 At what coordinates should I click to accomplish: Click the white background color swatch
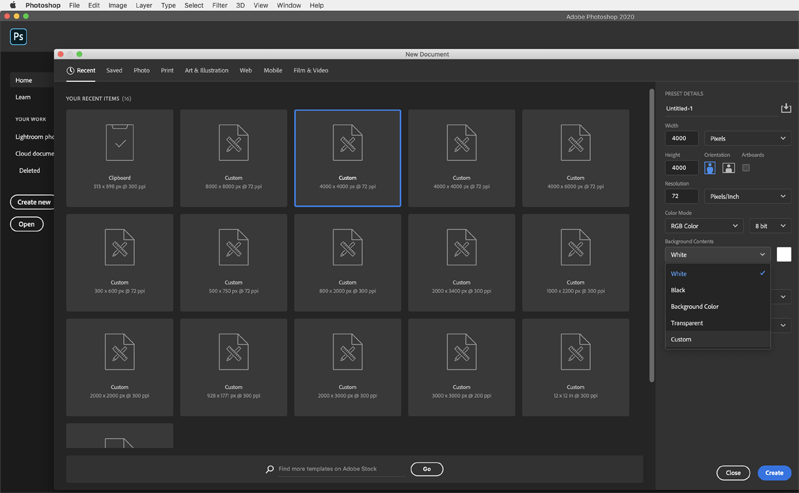click(784, 255)
